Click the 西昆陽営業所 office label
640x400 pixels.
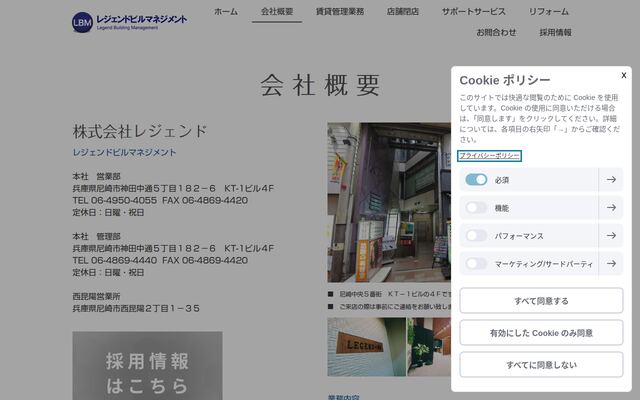pyautogui.click(x=96, y=296)
